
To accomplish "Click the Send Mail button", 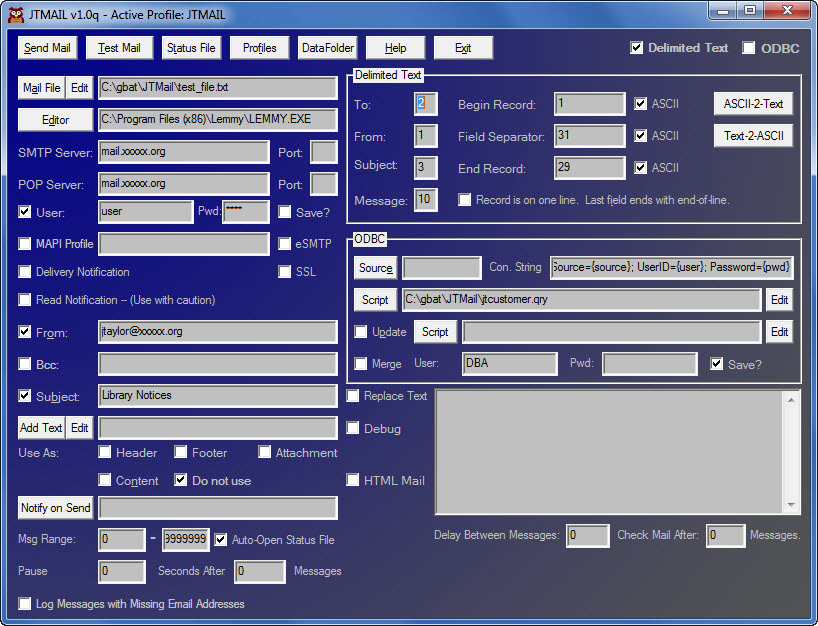I will [47, 48].
